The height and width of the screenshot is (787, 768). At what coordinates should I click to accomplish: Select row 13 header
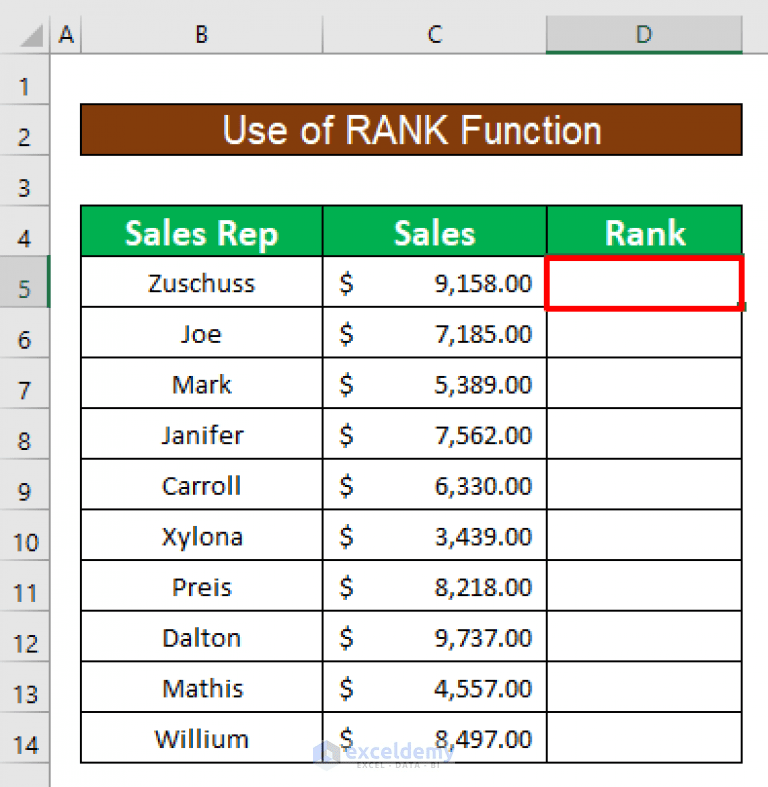point(25,688)
